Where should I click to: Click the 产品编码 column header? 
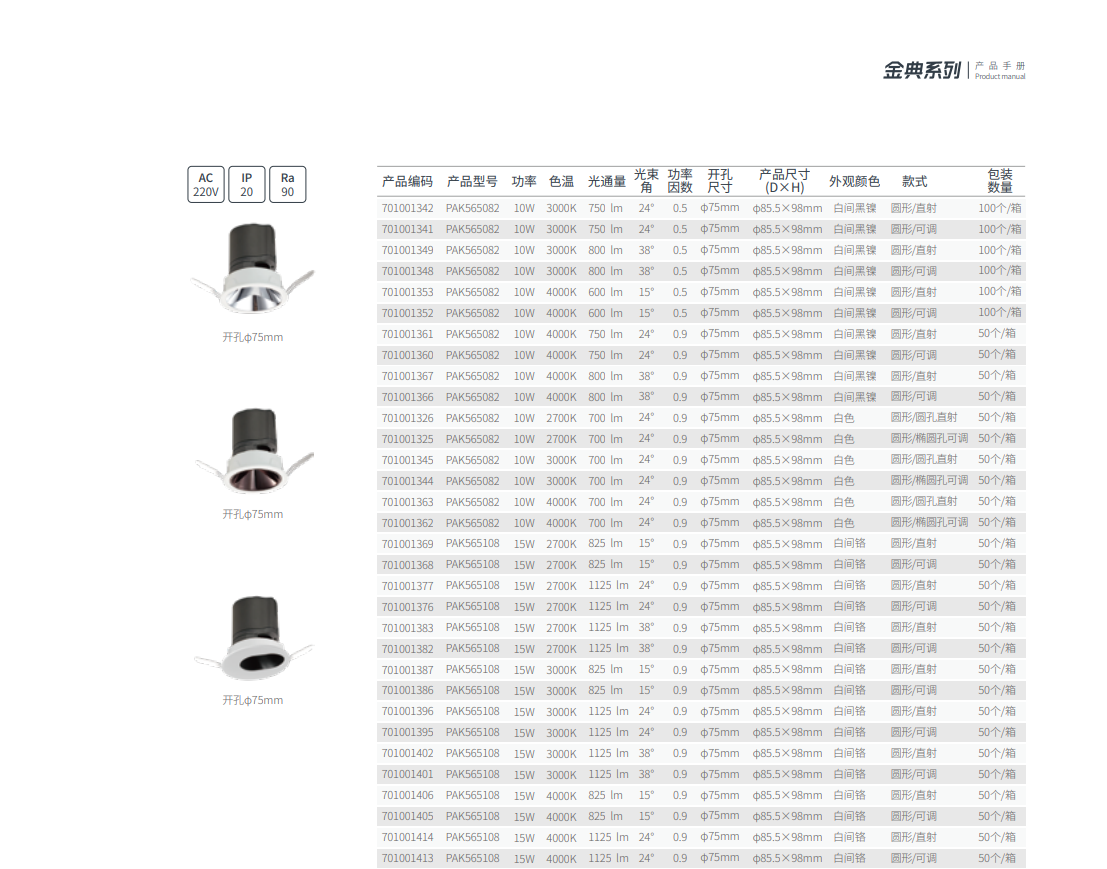click(407, 182)
